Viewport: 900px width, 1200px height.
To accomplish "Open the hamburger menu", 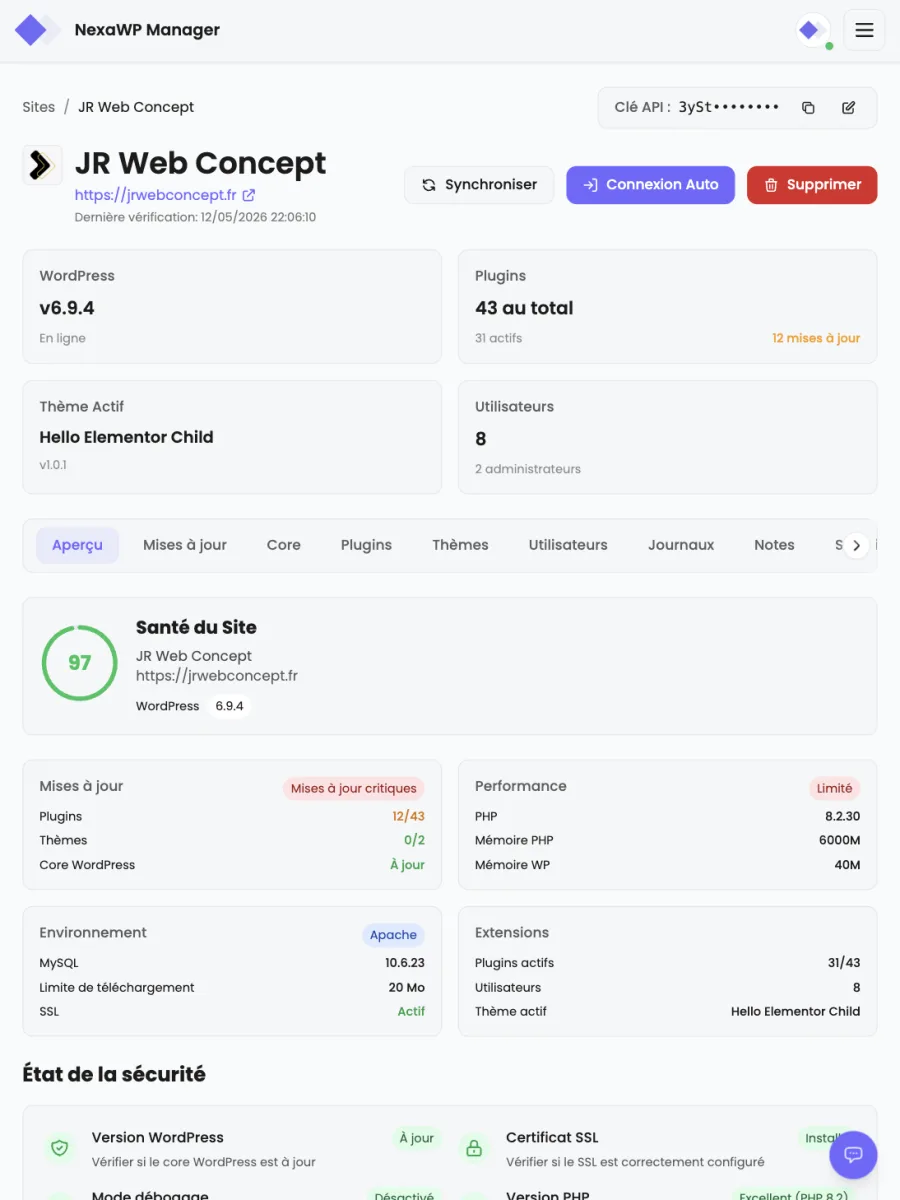I will point(864,30).
